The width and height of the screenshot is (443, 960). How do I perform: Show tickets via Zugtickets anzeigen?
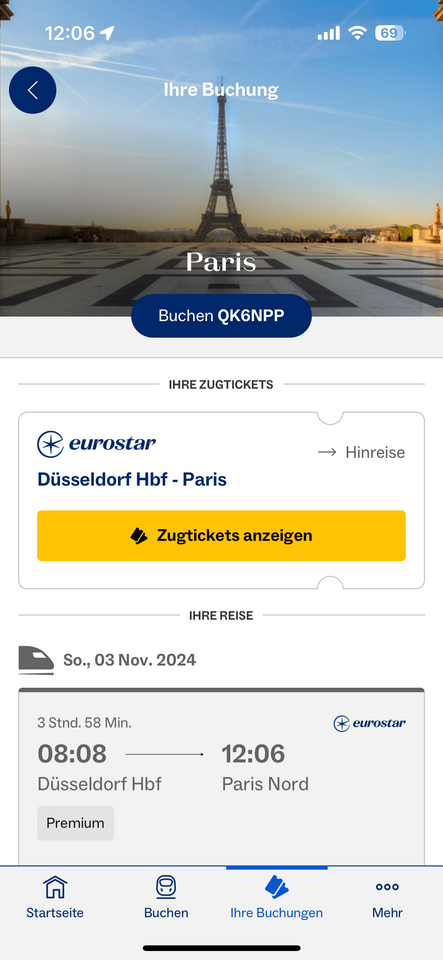(222, 536)
